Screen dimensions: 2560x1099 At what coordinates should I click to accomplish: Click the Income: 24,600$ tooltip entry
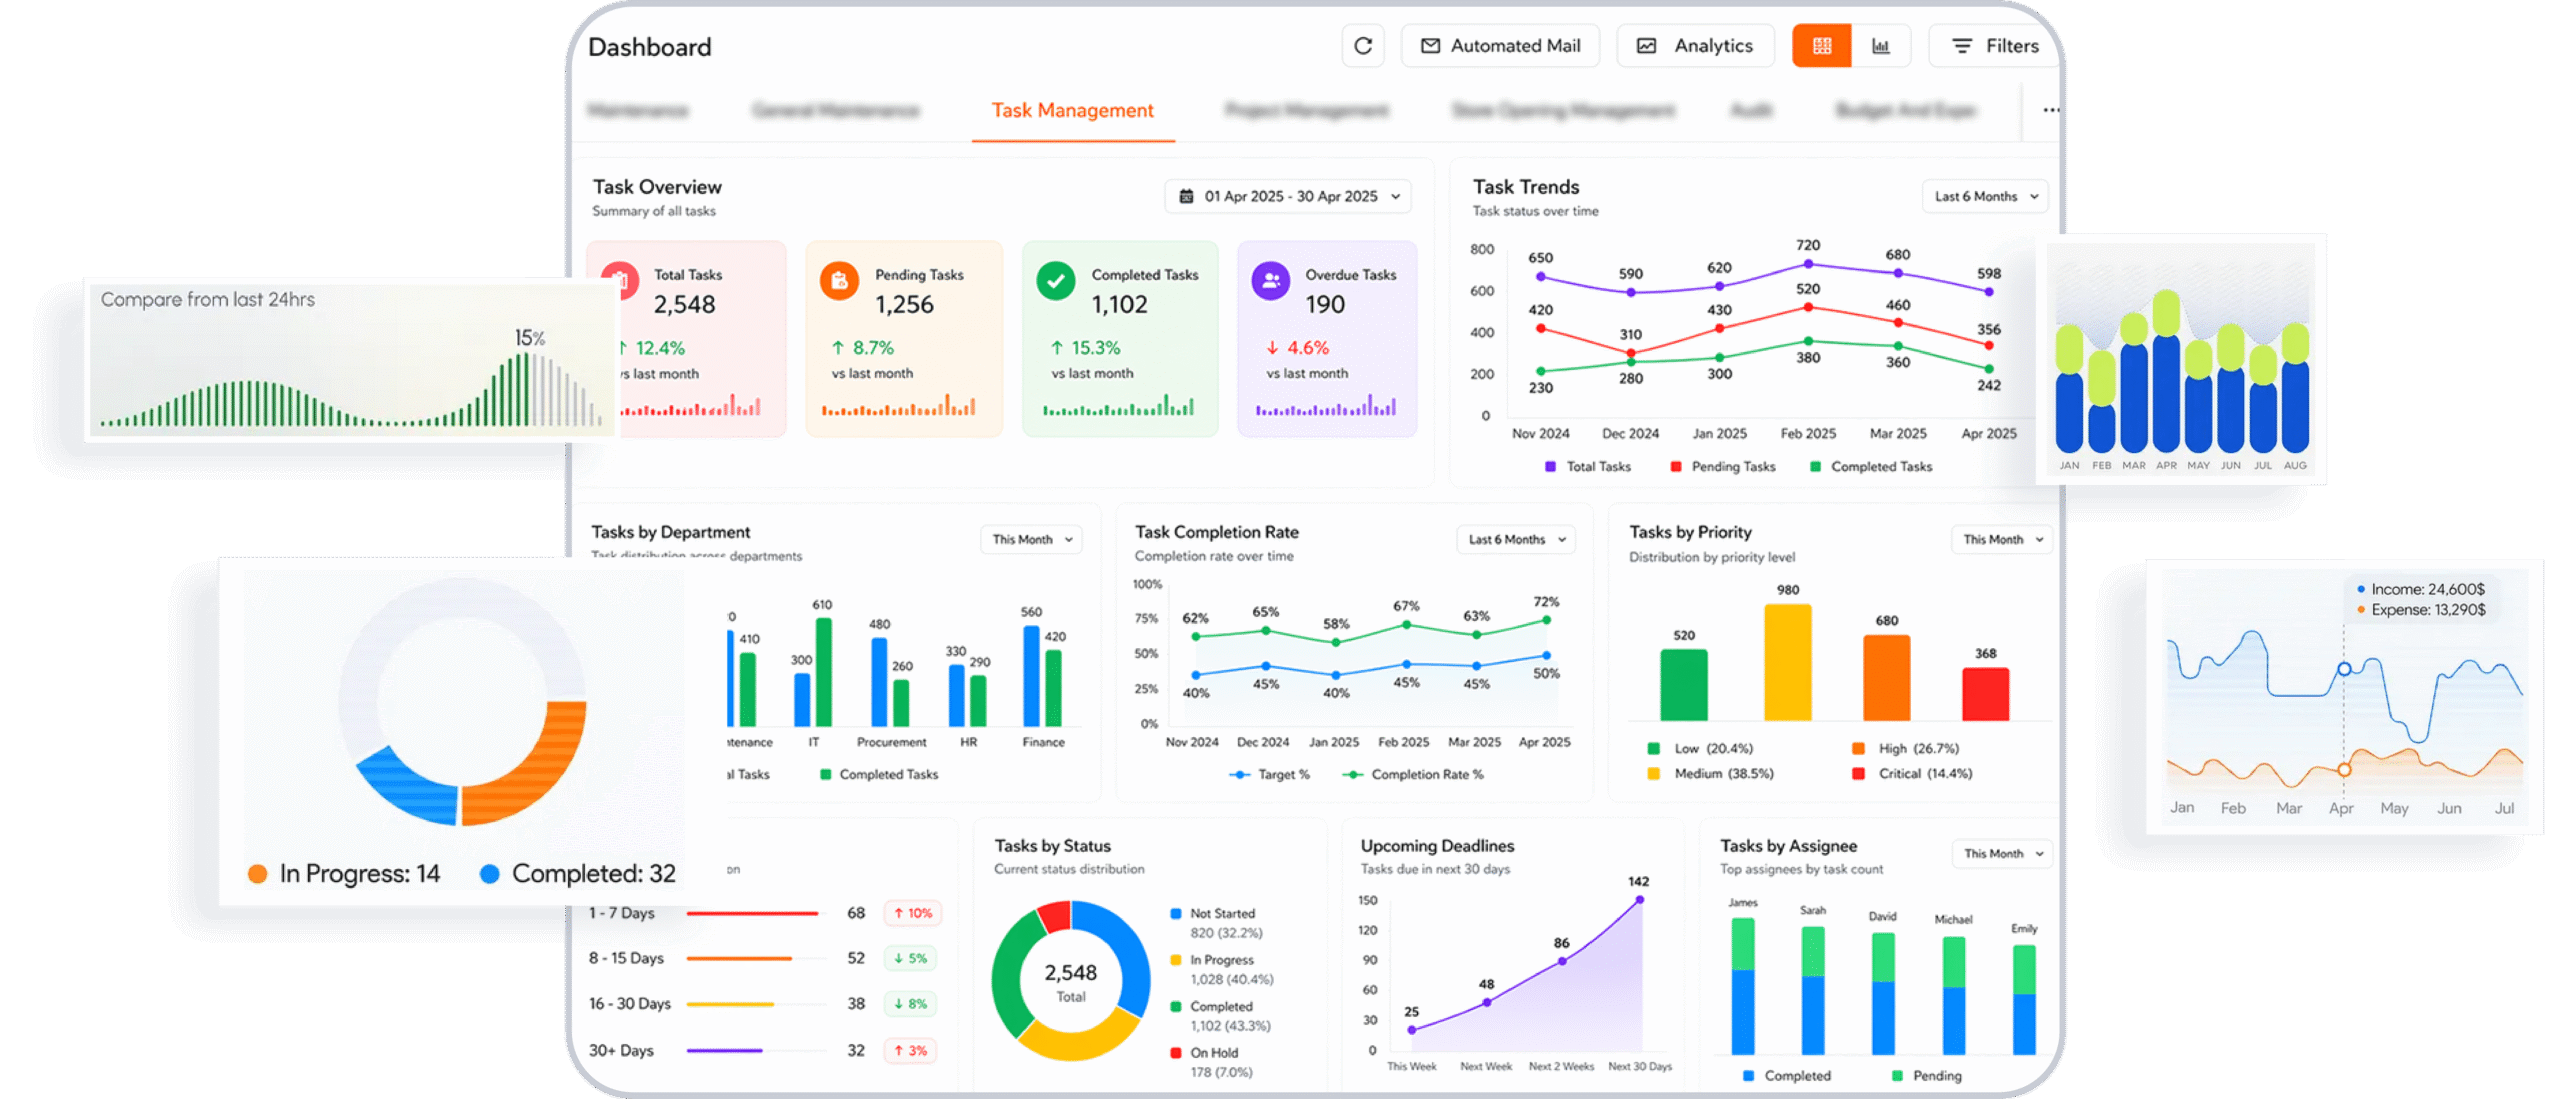point(2420,589)
